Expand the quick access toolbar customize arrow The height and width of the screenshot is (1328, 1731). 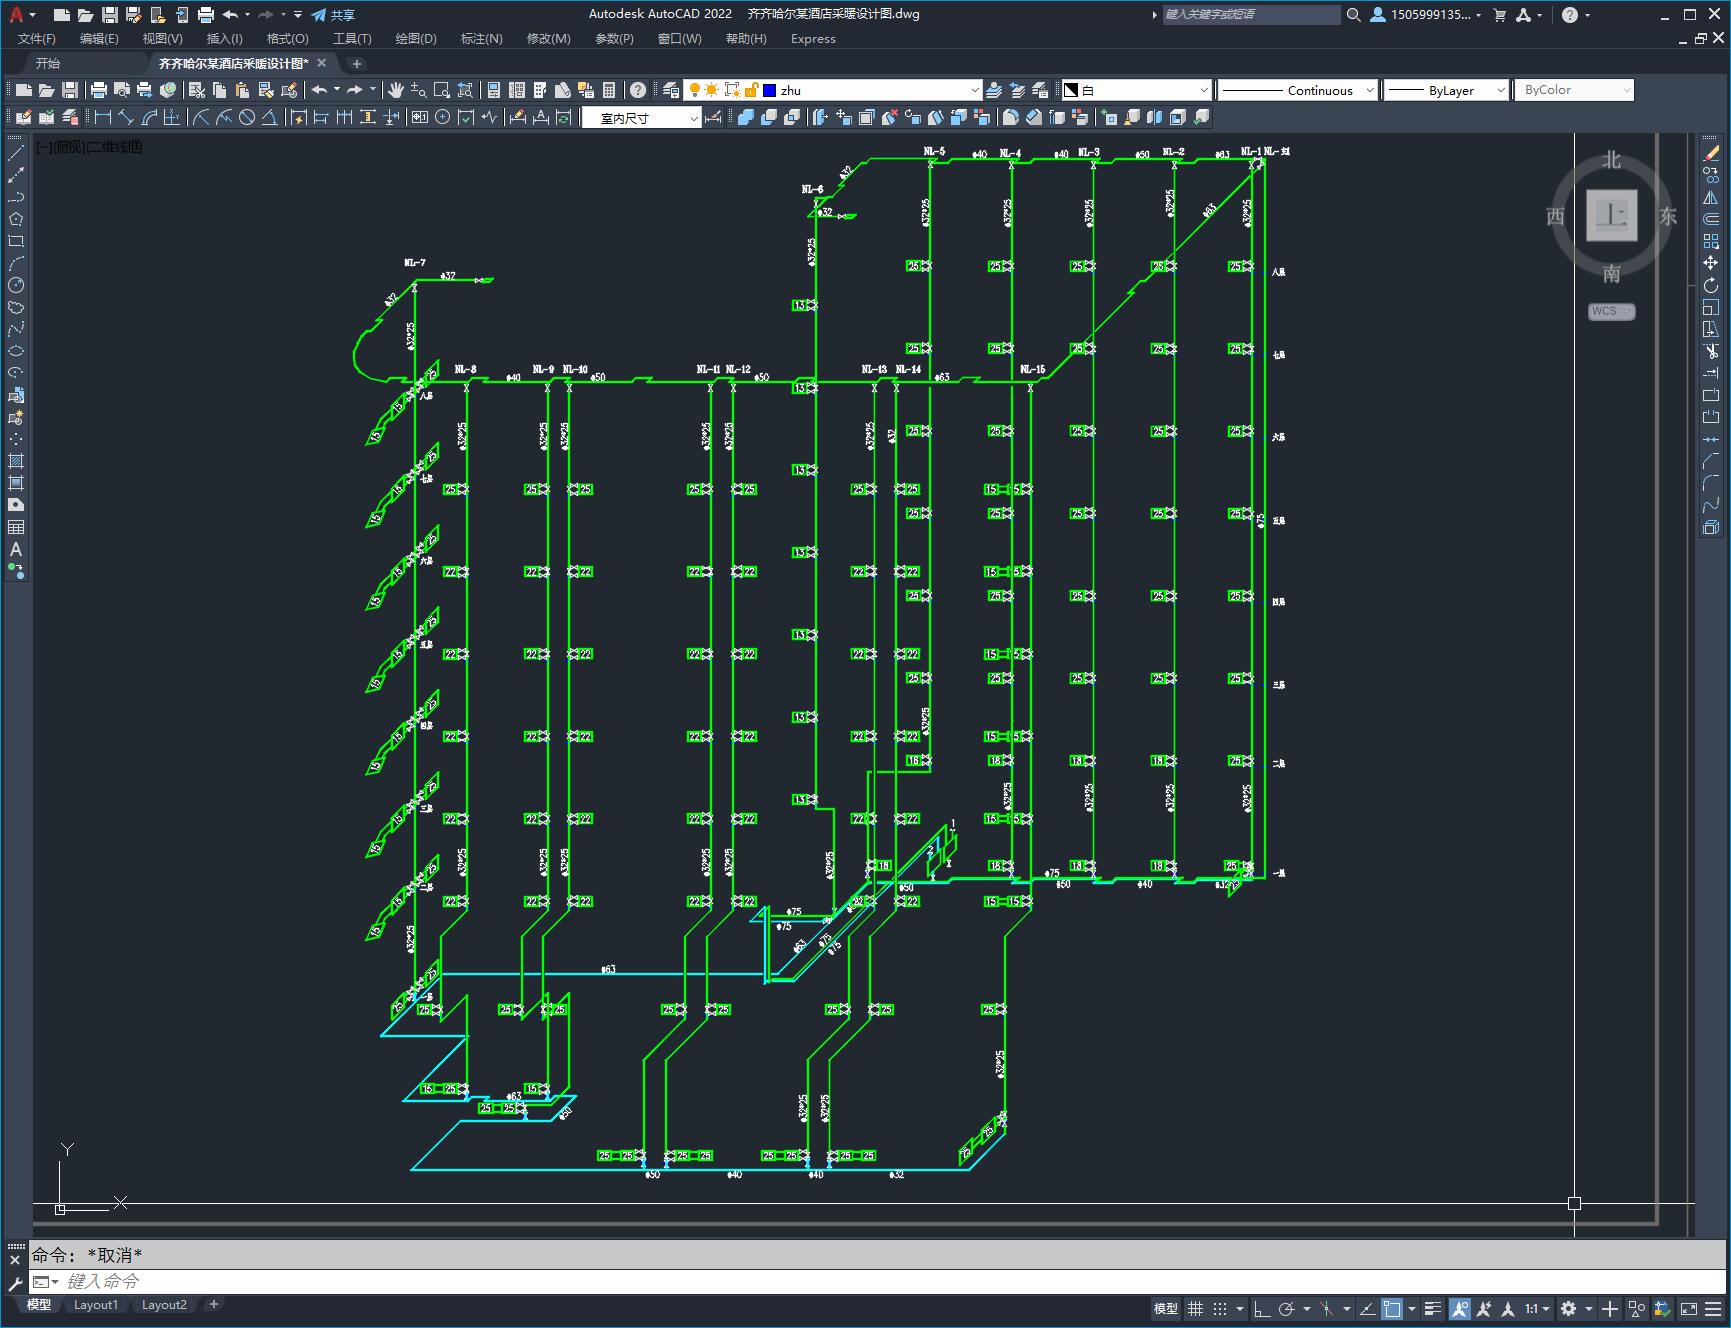click(298, 15)
